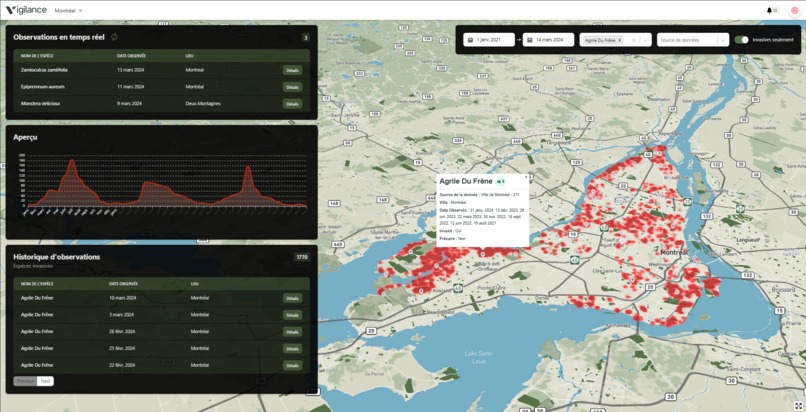Go to Next history page

[x=46, y=381]
